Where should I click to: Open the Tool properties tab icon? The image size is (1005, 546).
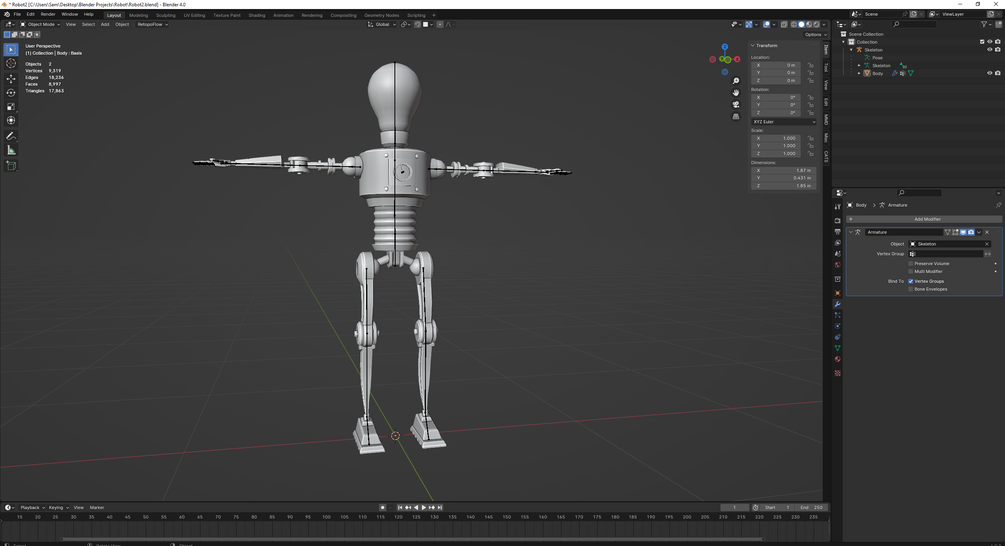(838, 207)
